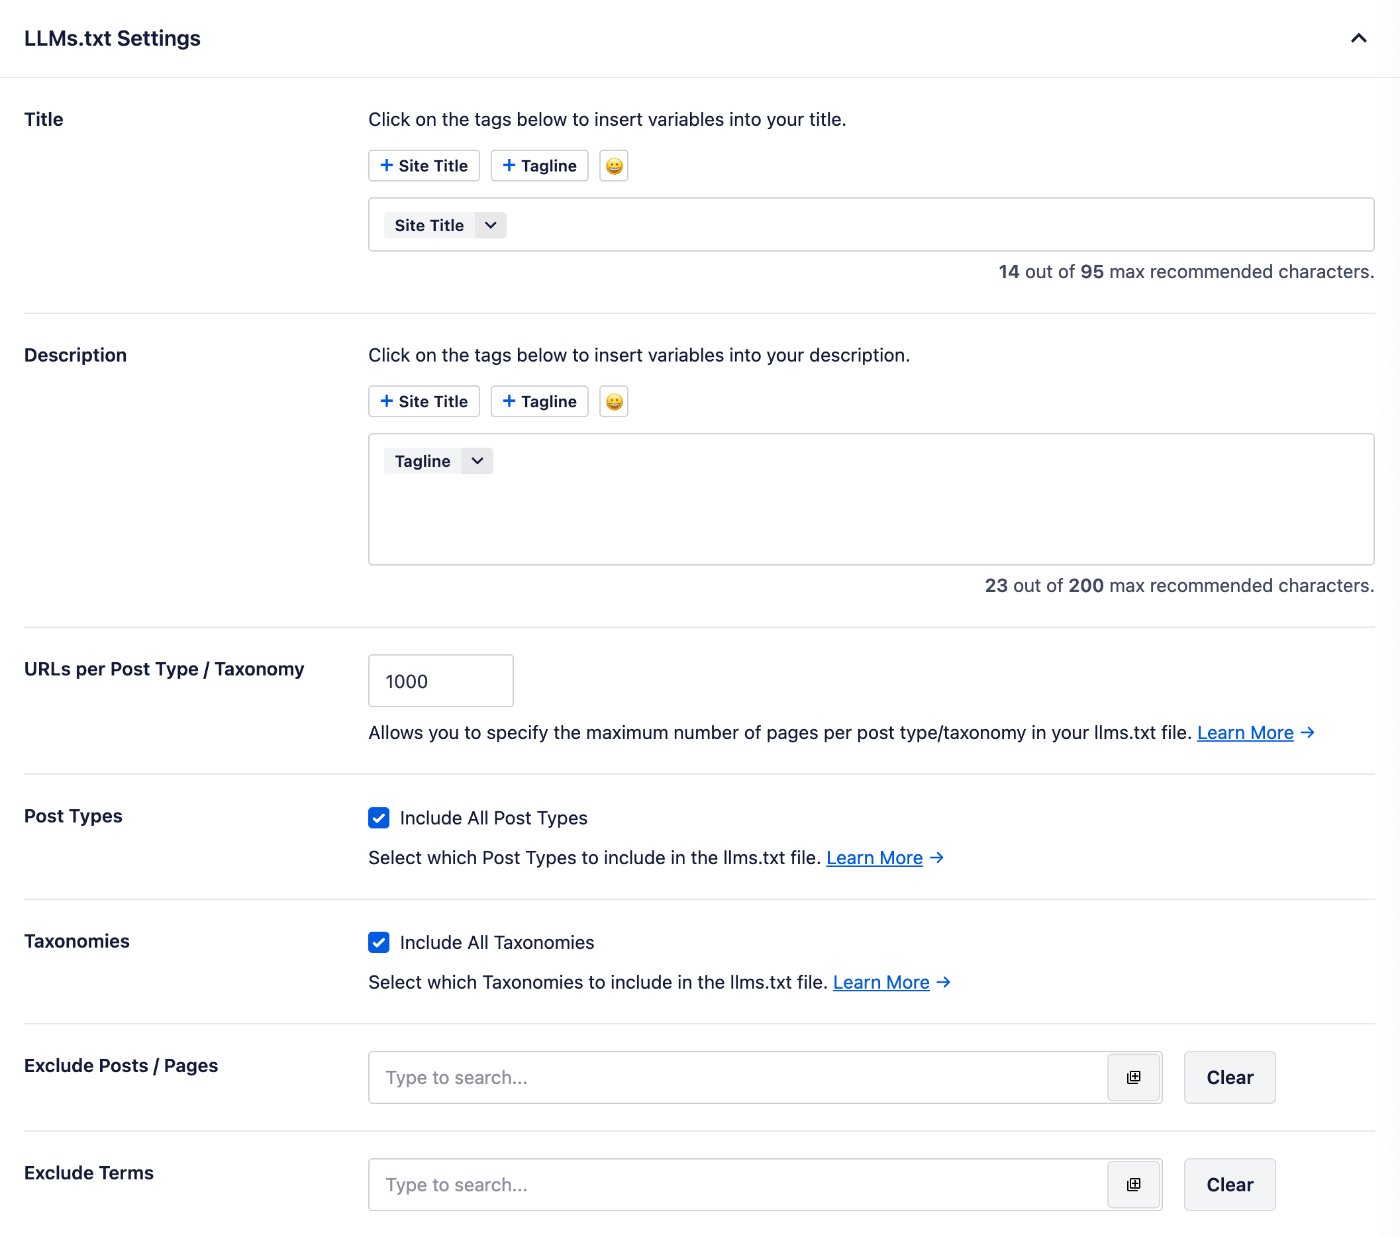Open Learn More link under Post Types
The height and width of the screenshot is (1237, 1400).
[874, 858]
